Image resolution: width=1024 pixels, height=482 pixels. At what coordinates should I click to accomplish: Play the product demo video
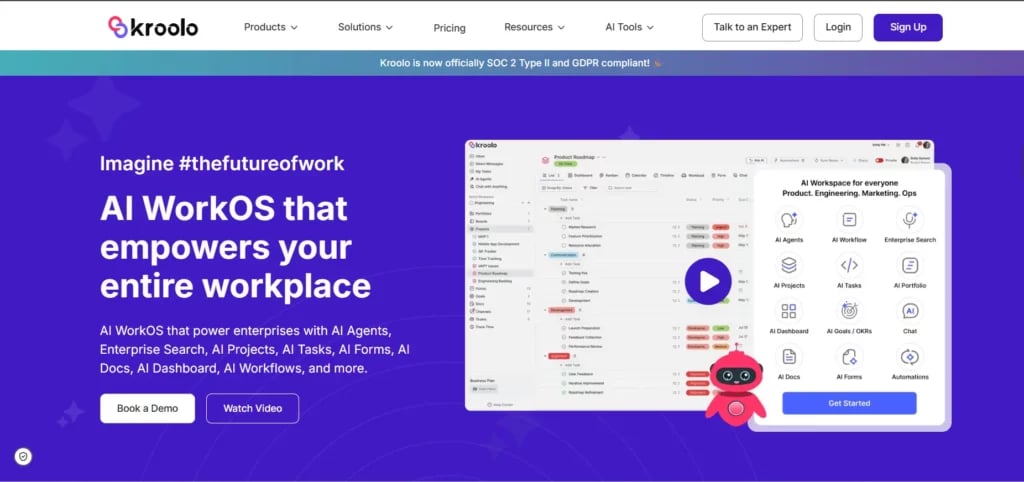[708, 281]
